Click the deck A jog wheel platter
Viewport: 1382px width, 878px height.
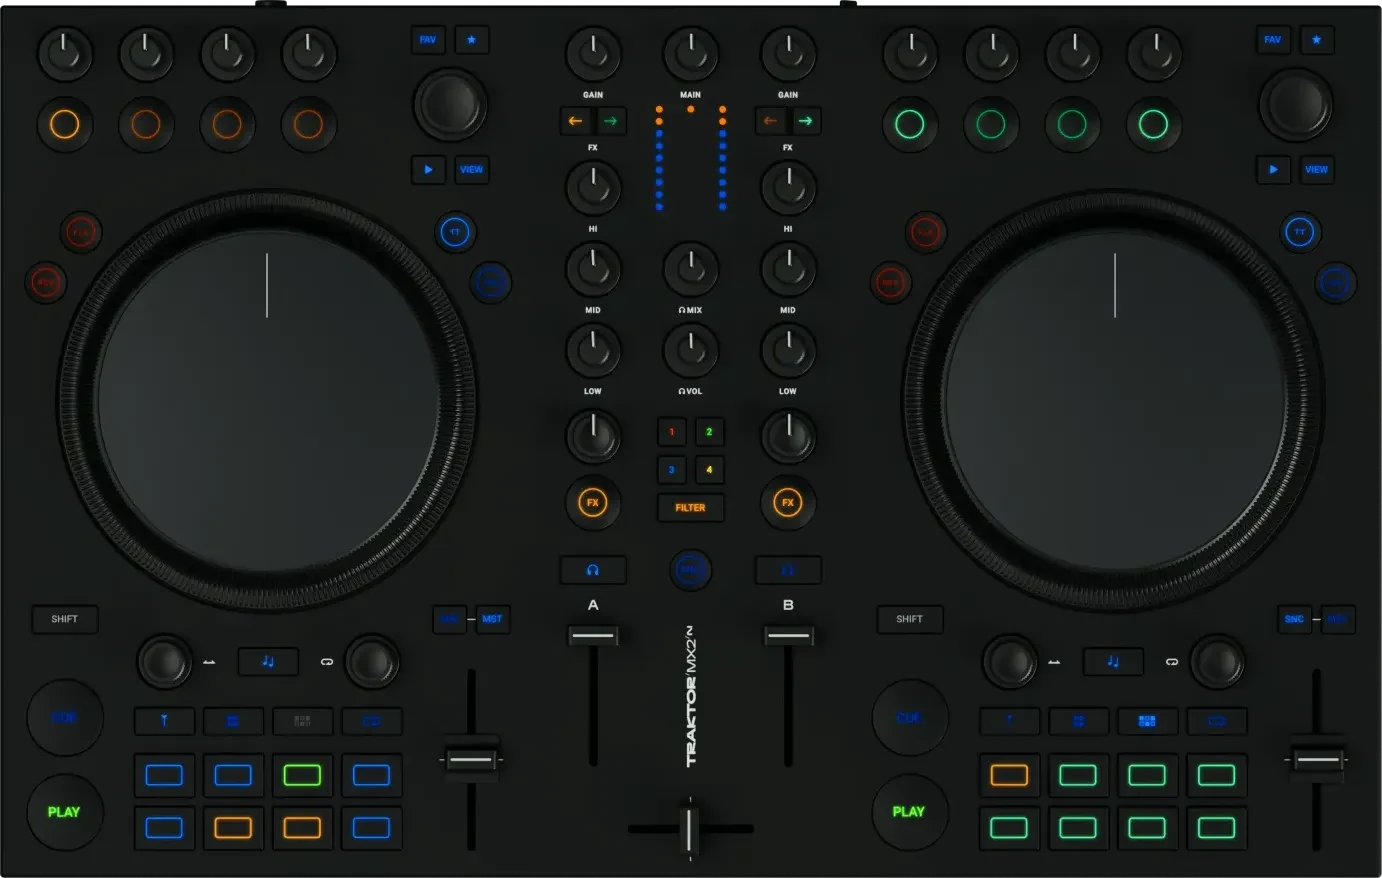point(267,403)
